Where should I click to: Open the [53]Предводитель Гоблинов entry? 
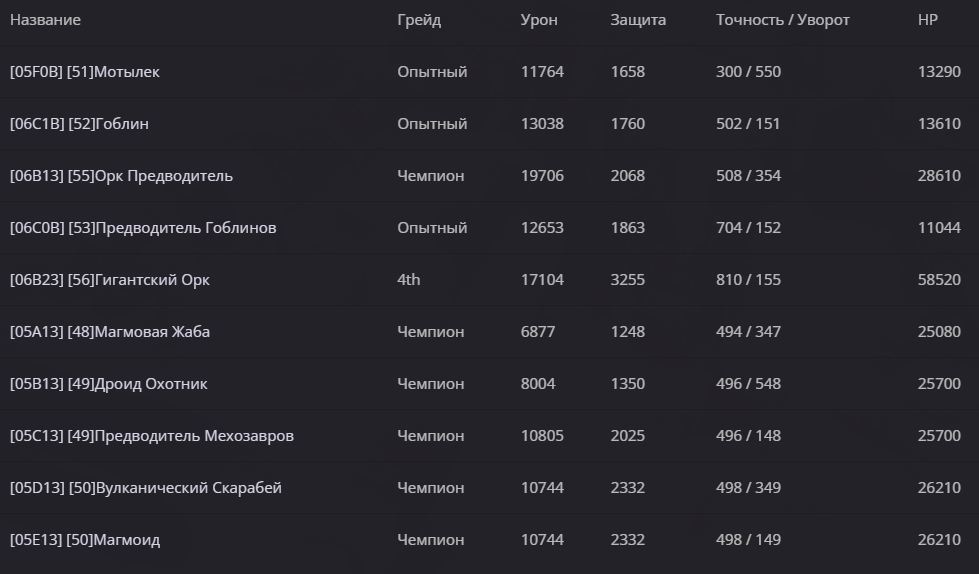490,228
